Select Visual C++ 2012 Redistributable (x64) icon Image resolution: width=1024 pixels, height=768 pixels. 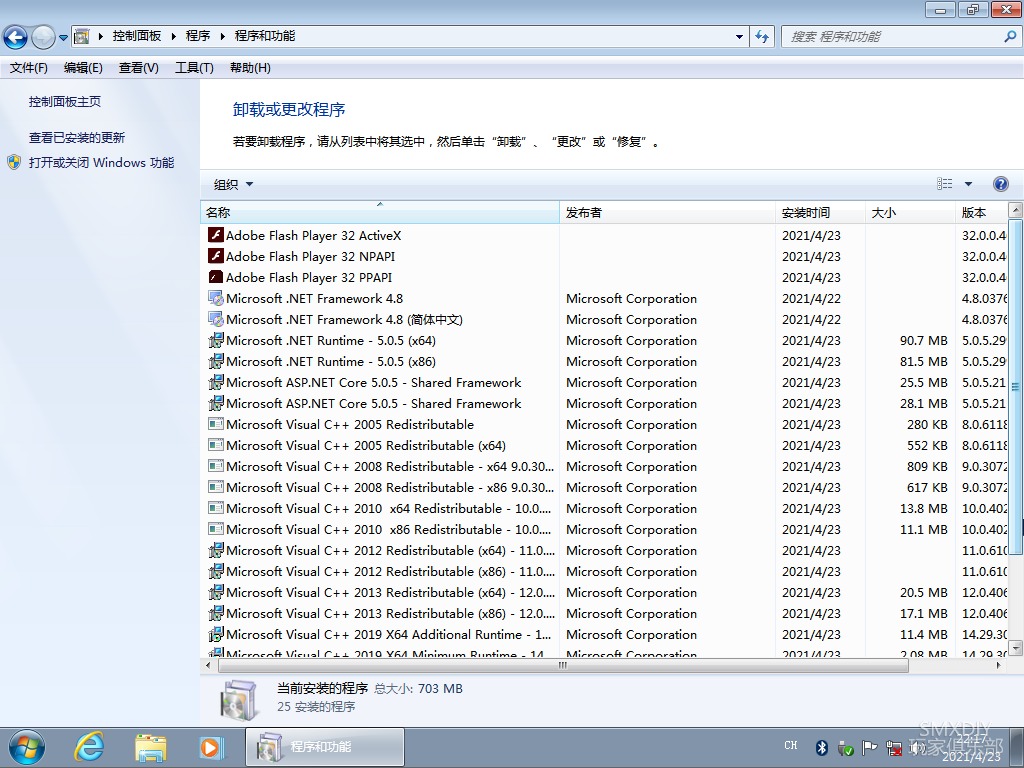pos(216,551)
